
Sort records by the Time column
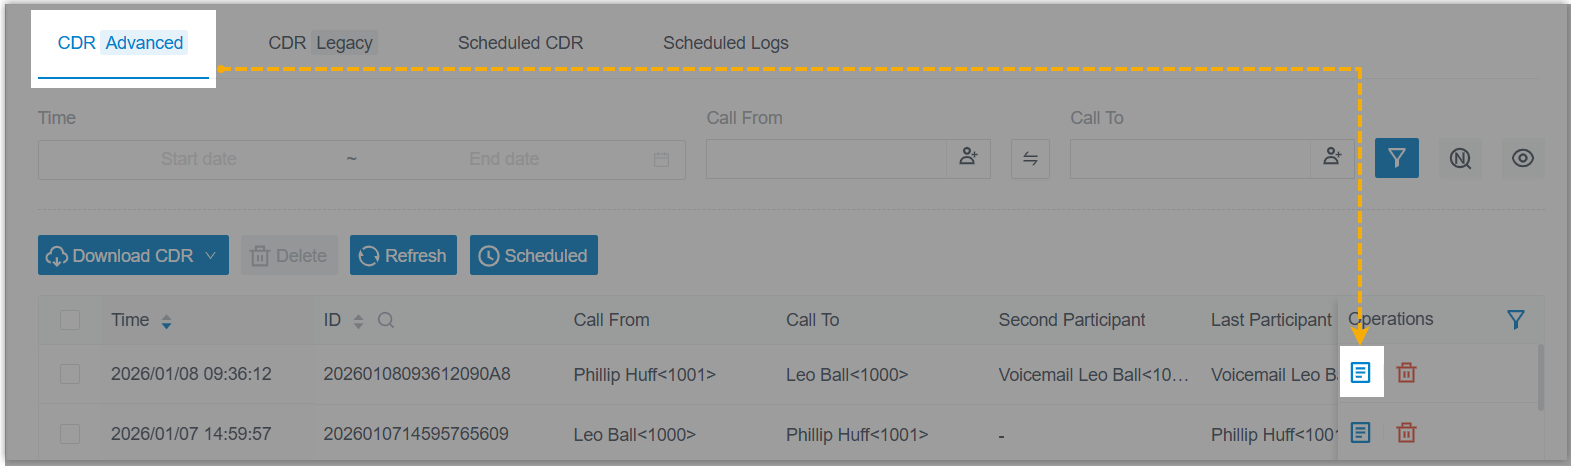point(166,321)
